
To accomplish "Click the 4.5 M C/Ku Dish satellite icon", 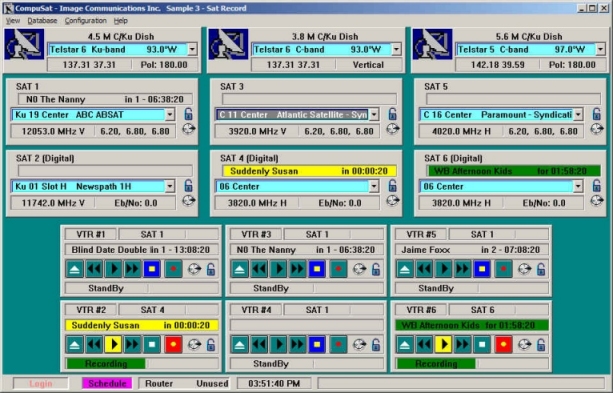I will click(24, 44).
